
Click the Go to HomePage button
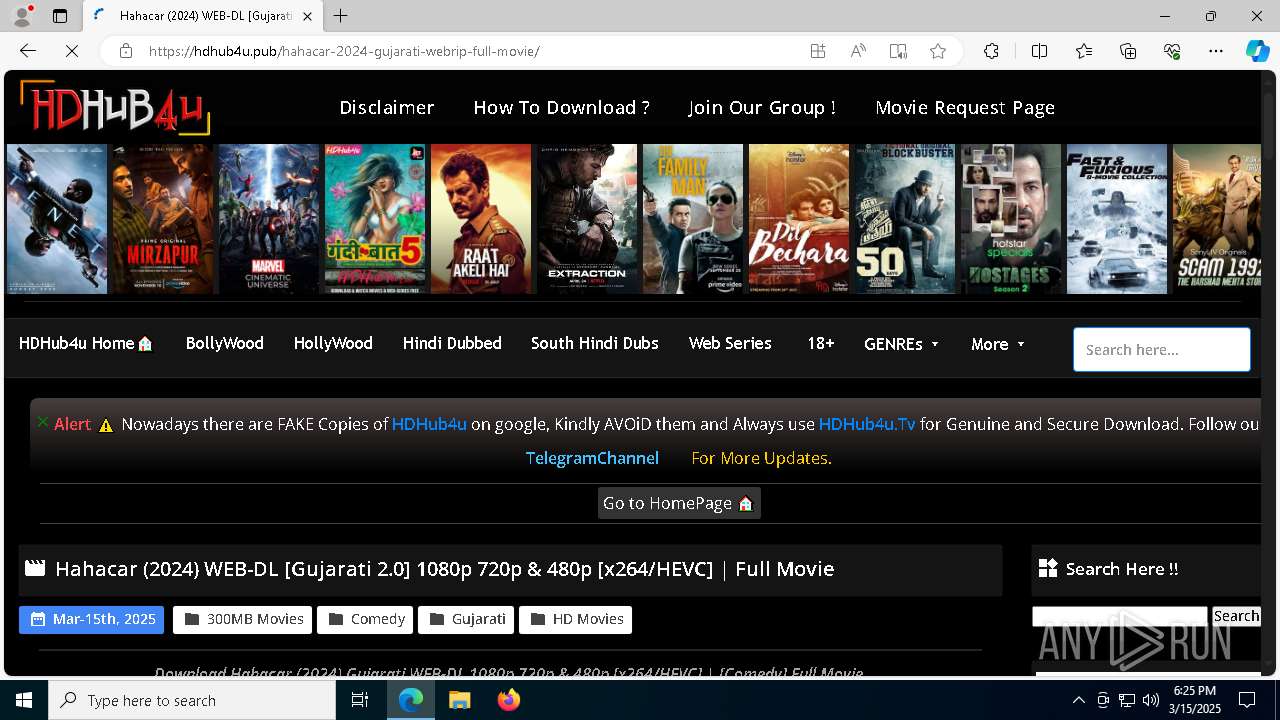tap(679, 503)
